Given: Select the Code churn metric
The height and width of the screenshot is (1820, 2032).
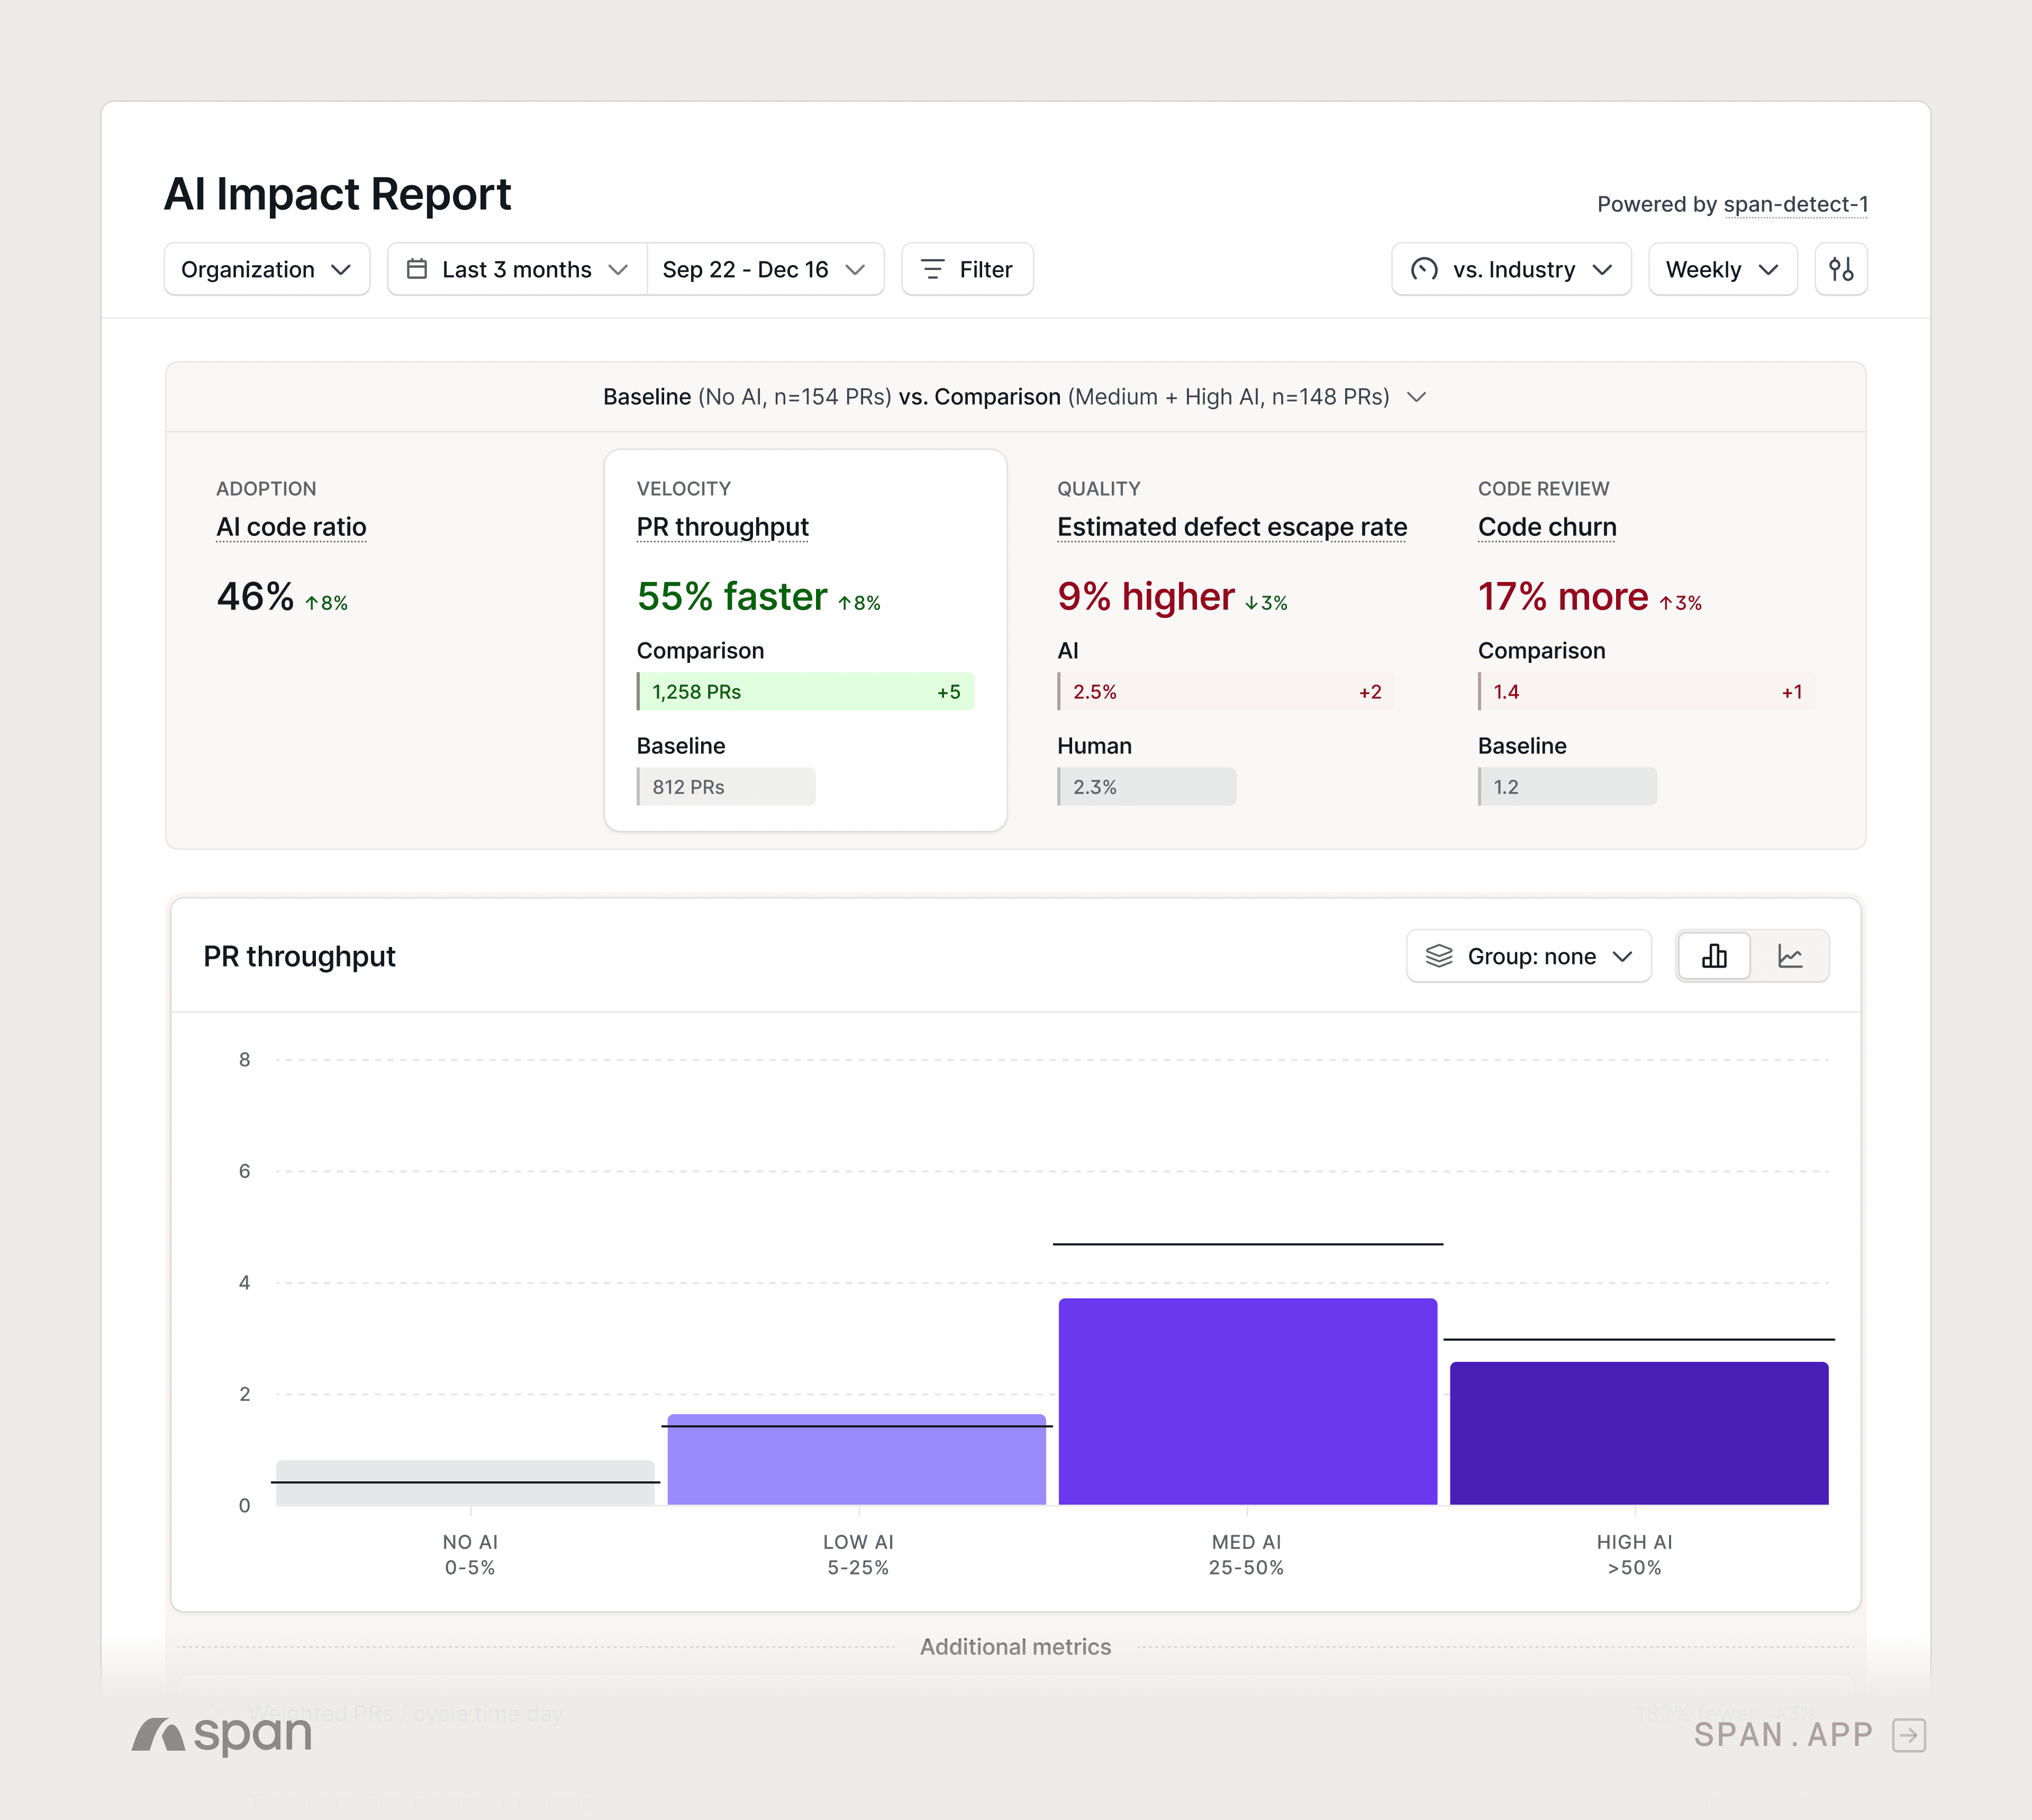Looking at the screenshot, I should click(1546, 527).
